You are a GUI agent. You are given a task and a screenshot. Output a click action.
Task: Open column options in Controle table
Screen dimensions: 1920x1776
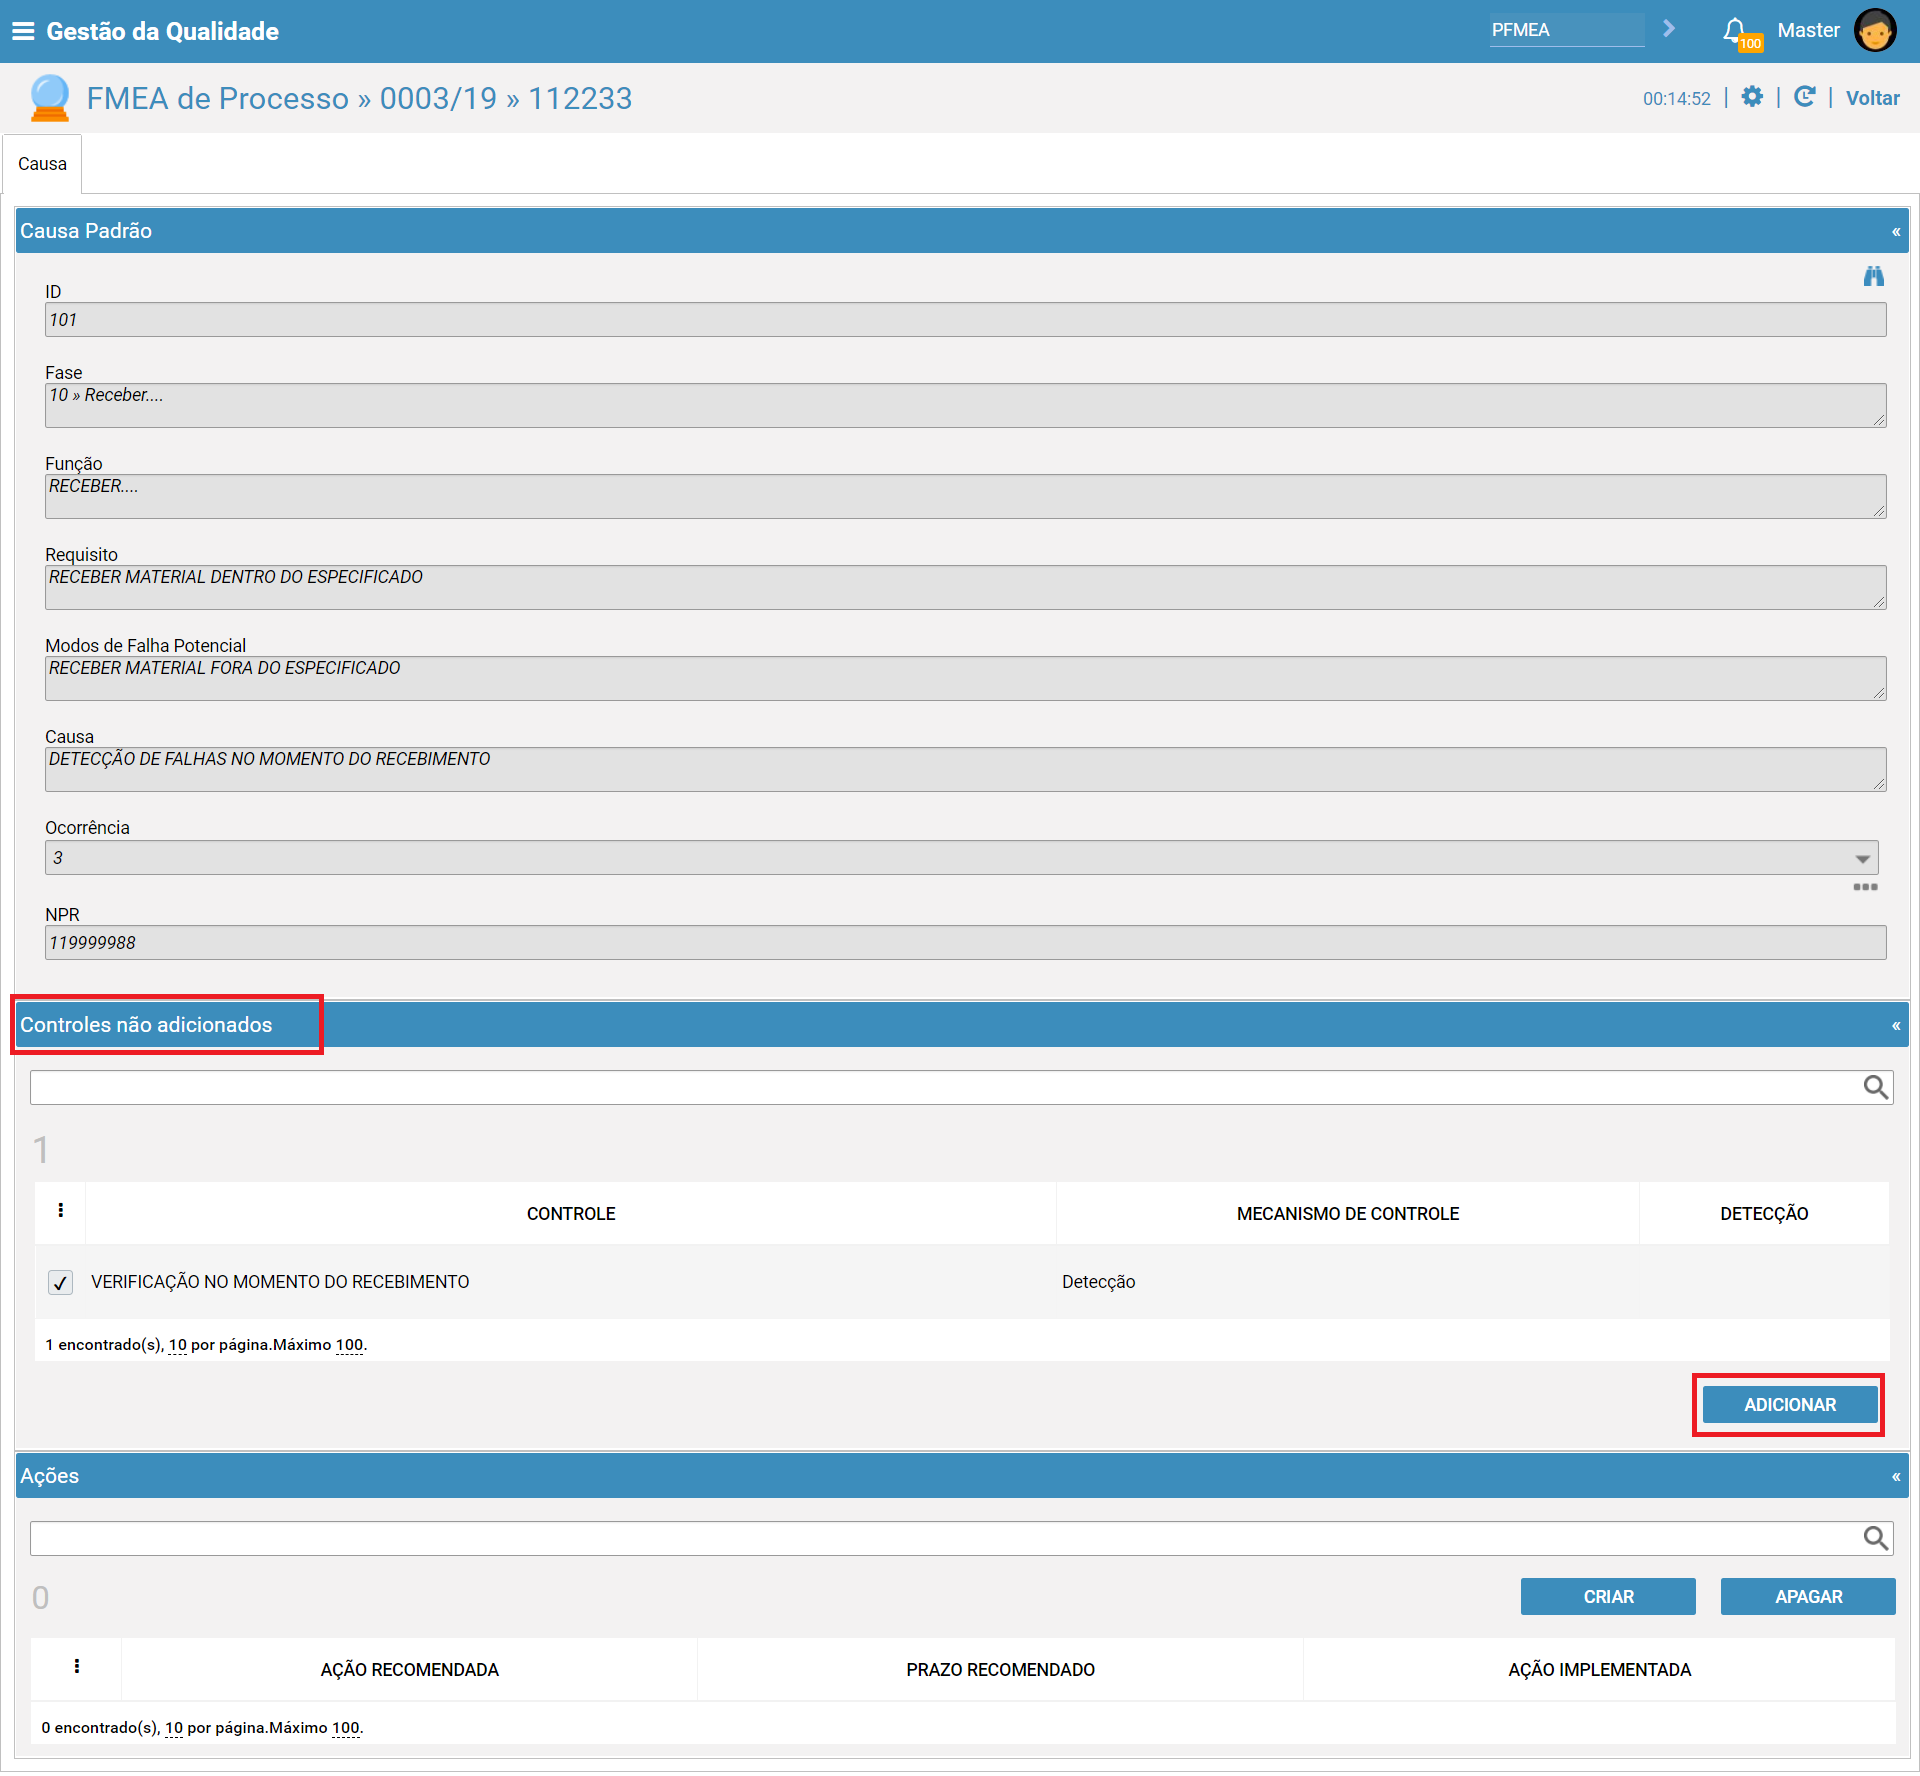pyautogui.click(x=61, y=1211)
